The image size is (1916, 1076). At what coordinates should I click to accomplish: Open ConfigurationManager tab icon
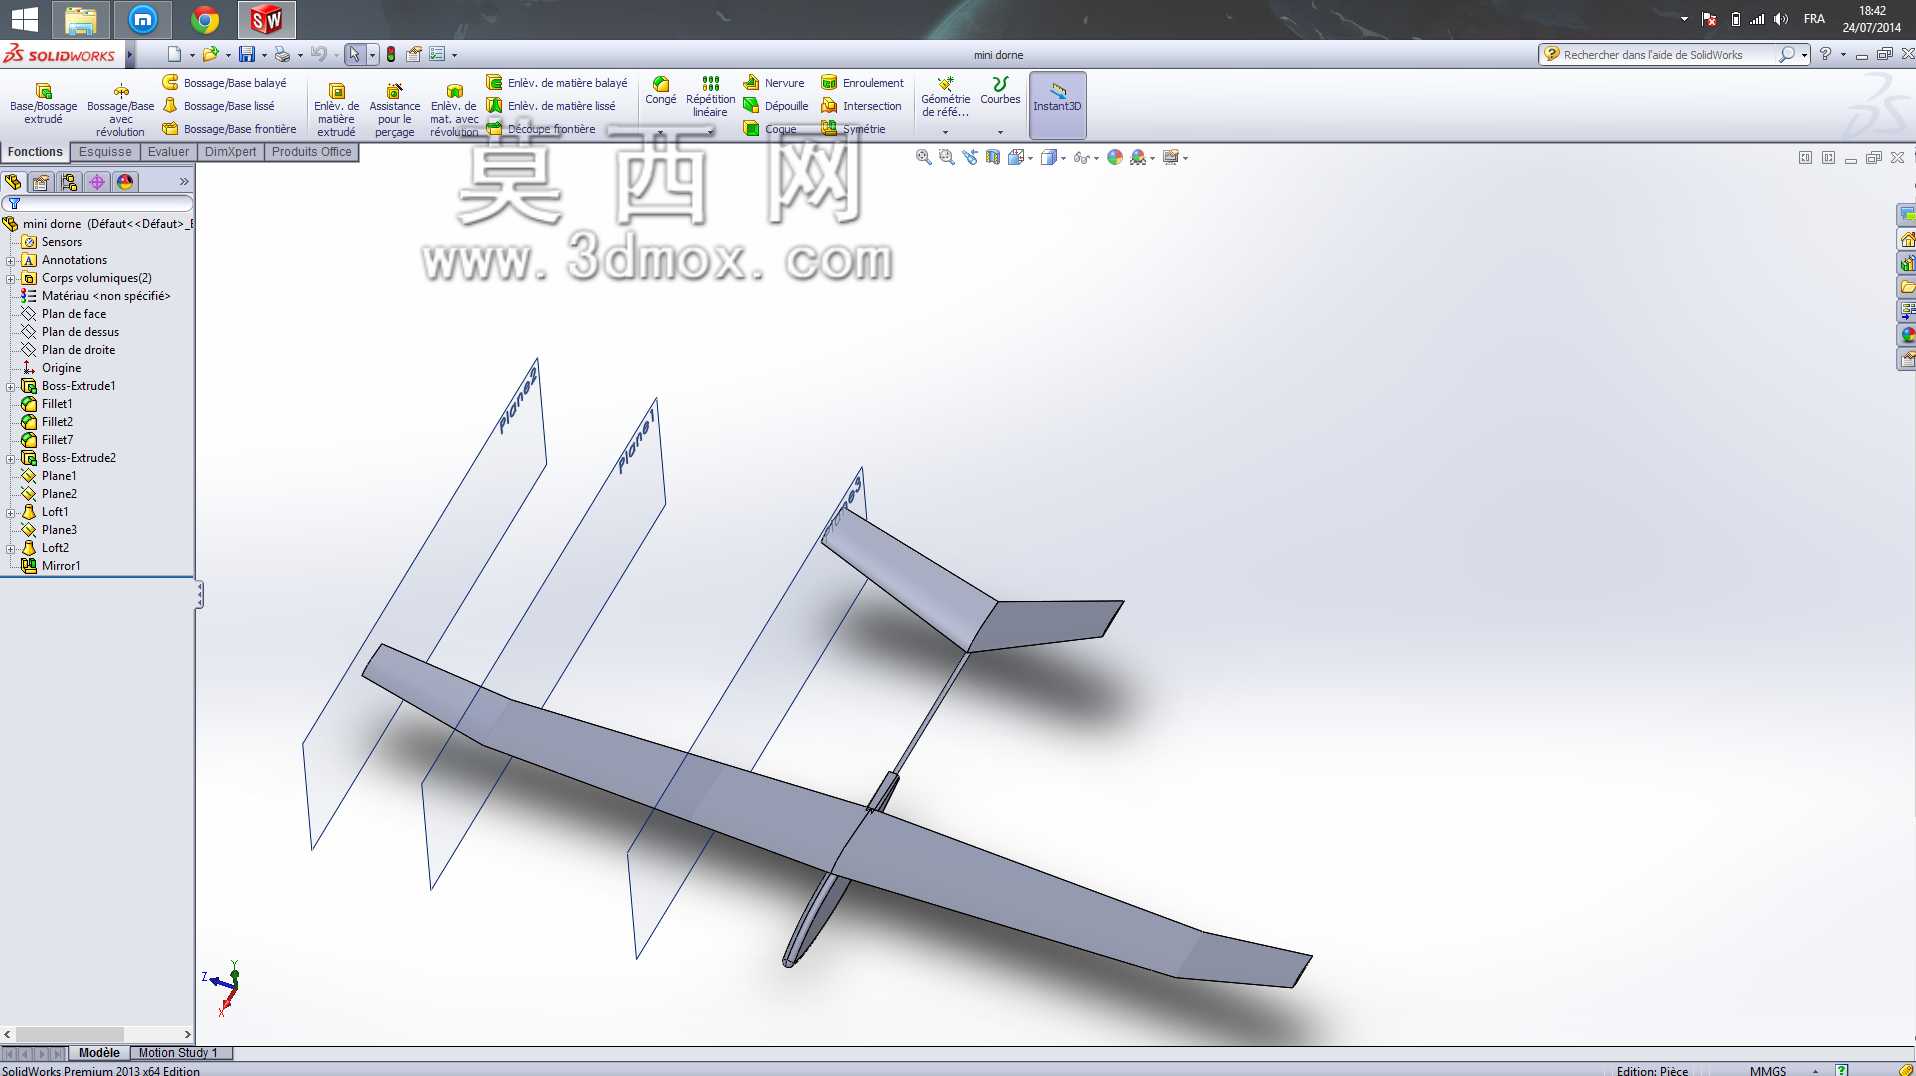pyautogui.click(x=69, y=182)
